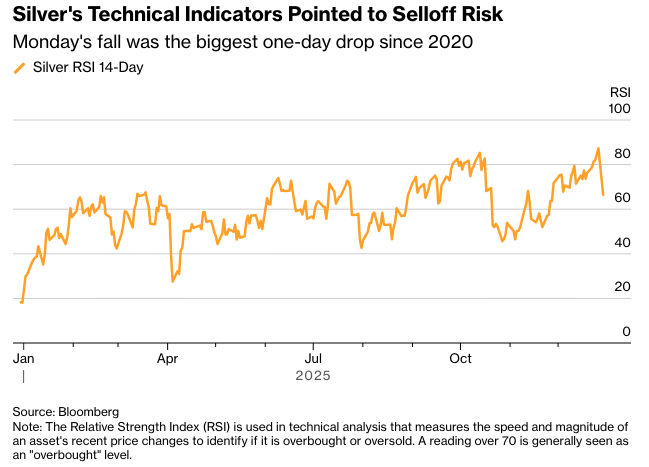Viewport: 649px width, 467px height.
Task: Click the 100 value on the y-axis
Action: 620,109
